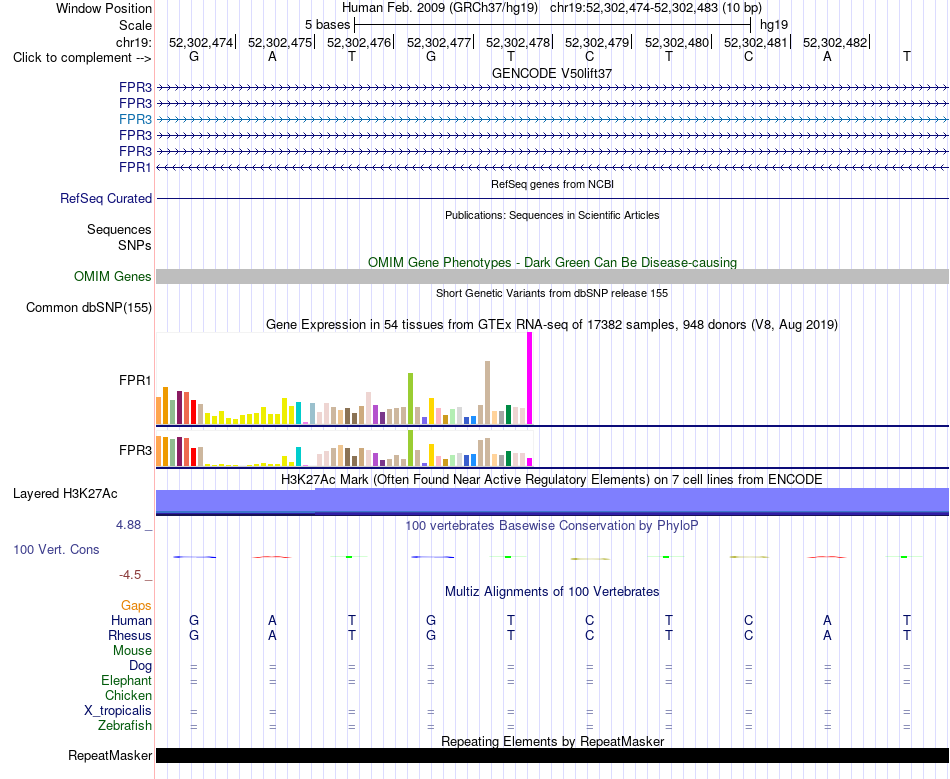Click the tall yellow-green bar in FPR1 expression chart
This screenshot has width=950, height=779.
point(411,399)
